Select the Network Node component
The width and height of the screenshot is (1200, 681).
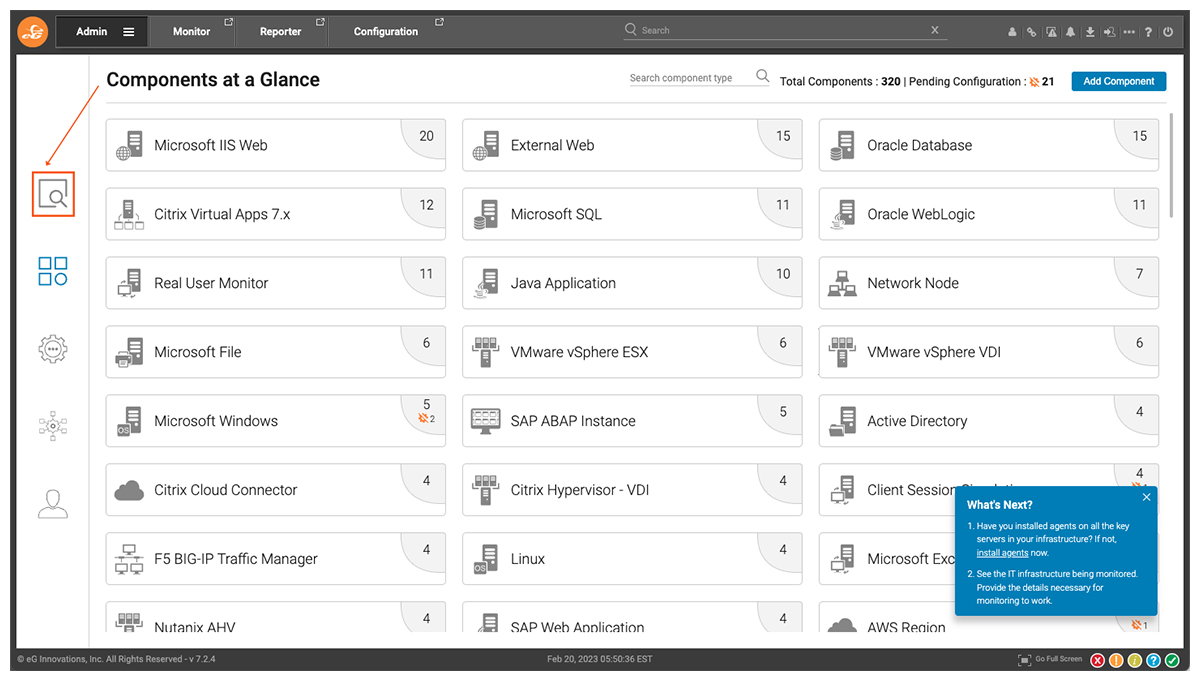[989, 283]
